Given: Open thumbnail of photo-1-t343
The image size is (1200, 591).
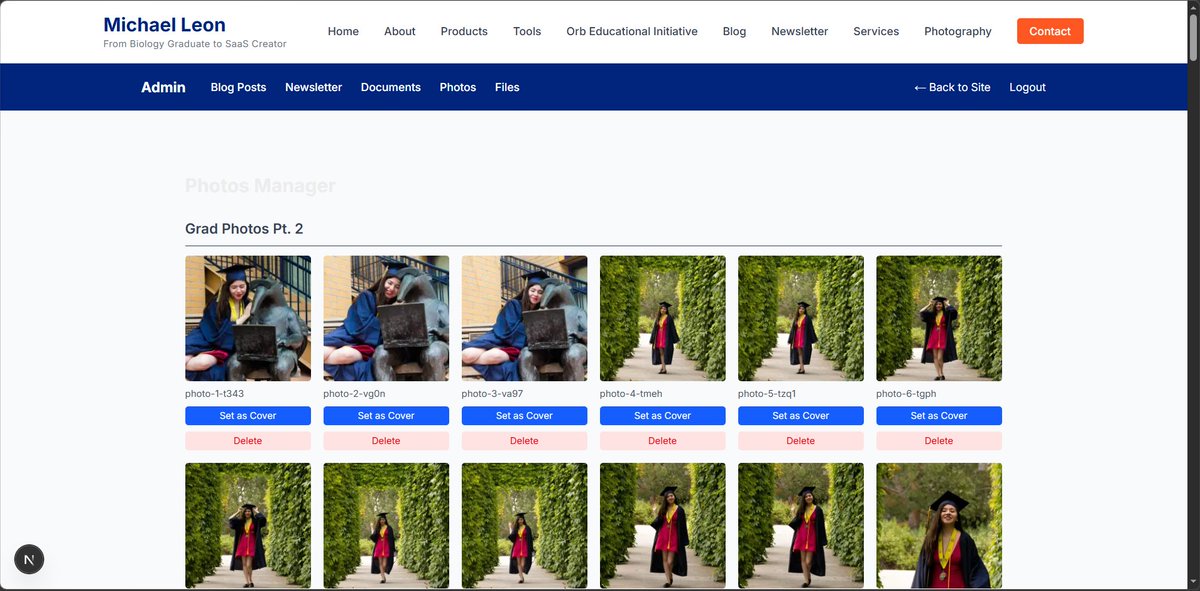Looking at the screenshot, I should coord(248,318).
